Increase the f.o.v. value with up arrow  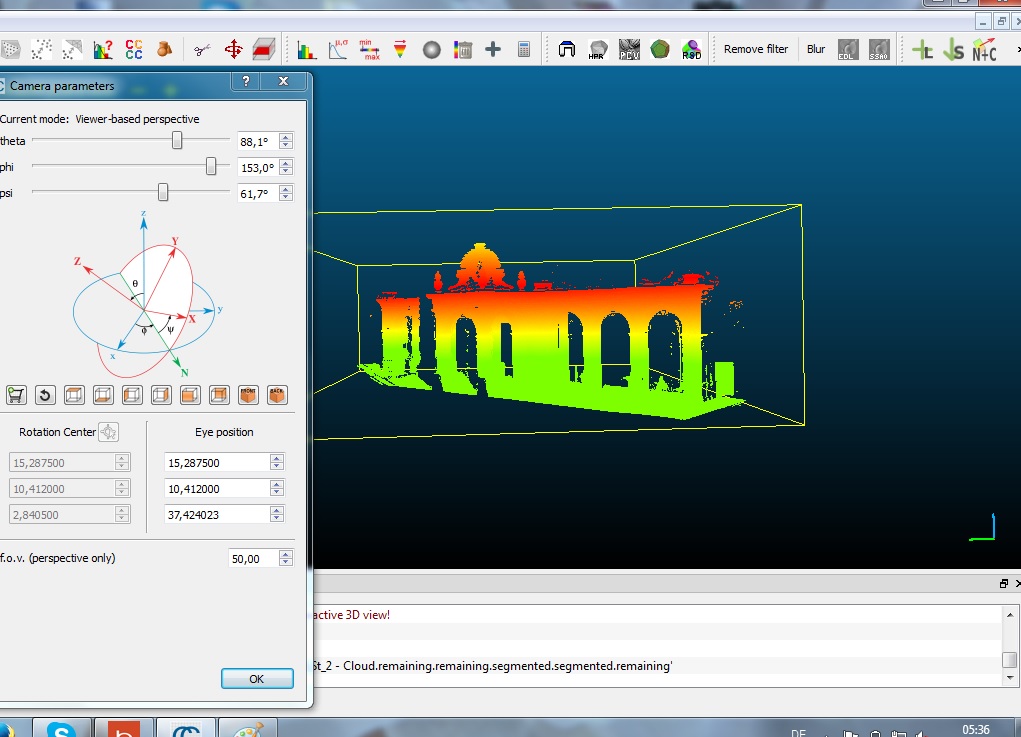coord(286,554)
